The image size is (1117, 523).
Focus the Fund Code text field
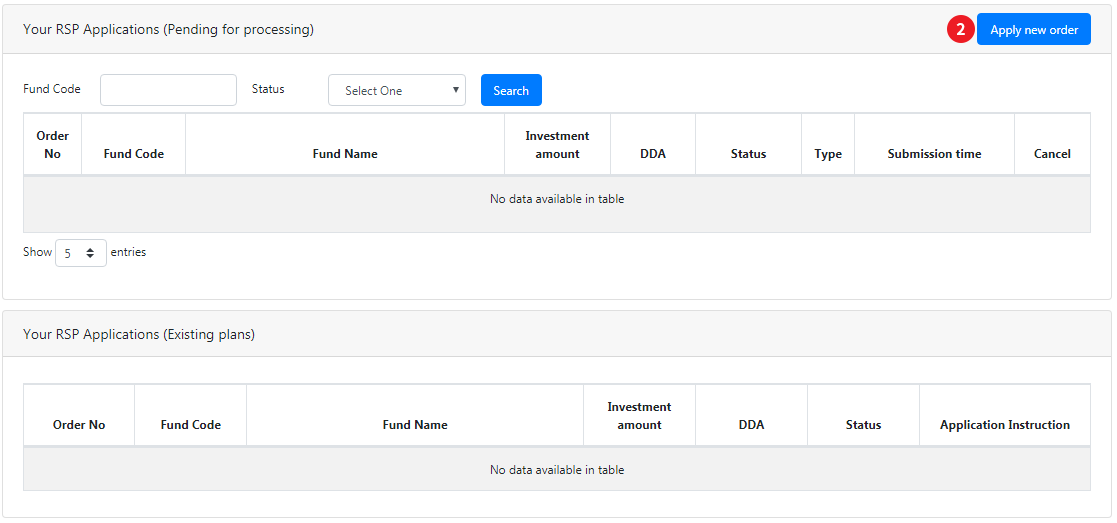tap(168, 90)
